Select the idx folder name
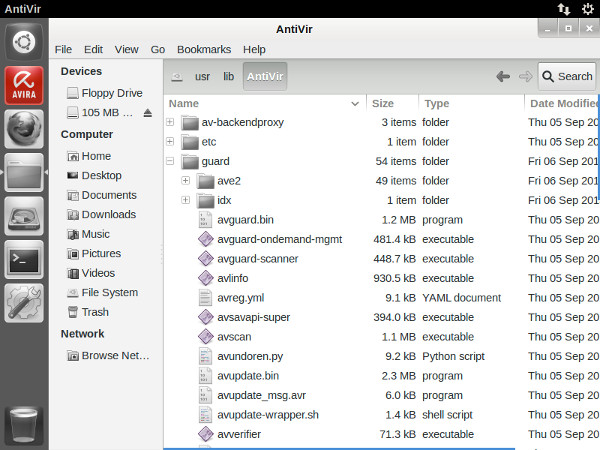The width and height of the screenshot is (600, 450). pos(224,201)
